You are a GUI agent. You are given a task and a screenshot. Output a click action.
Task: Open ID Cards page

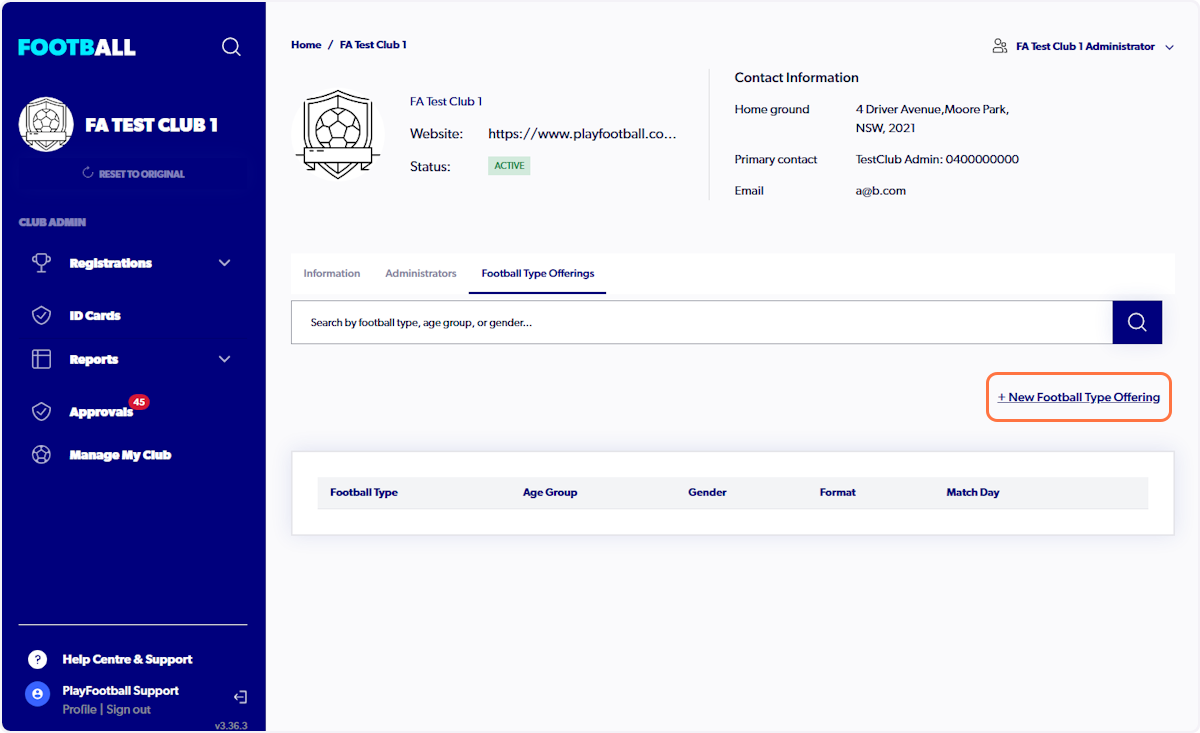pos(95,315)
